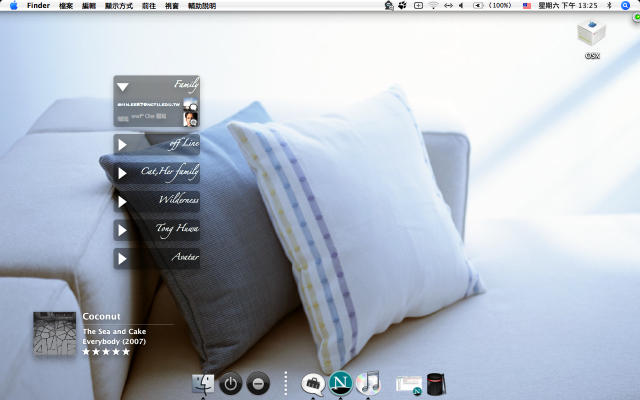The height and width of the screenshot is (400, 640).
Task: Open the volume speaker menu
Action: click(461, 6)
